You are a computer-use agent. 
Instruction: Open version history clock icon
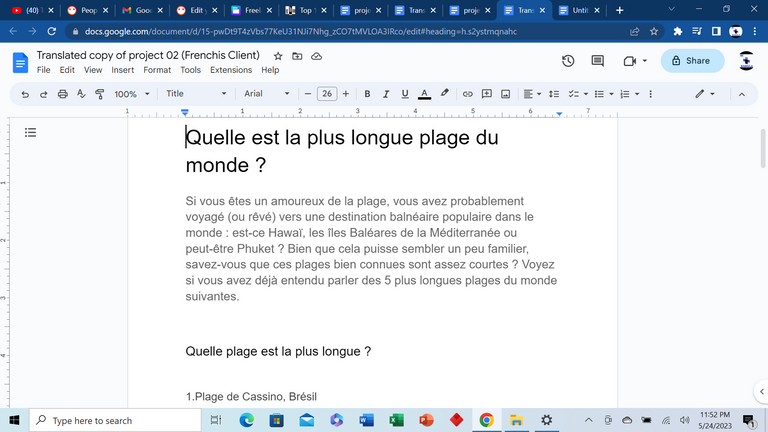(568, 61)
